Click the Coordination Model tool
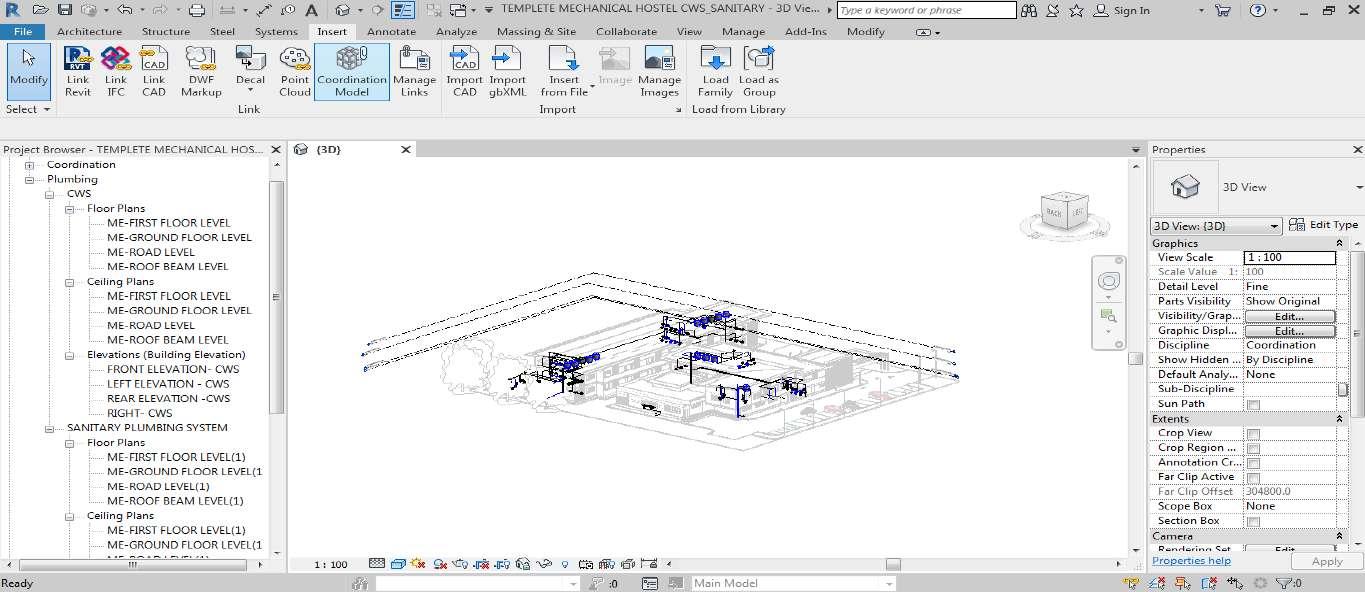 [351, 72]
